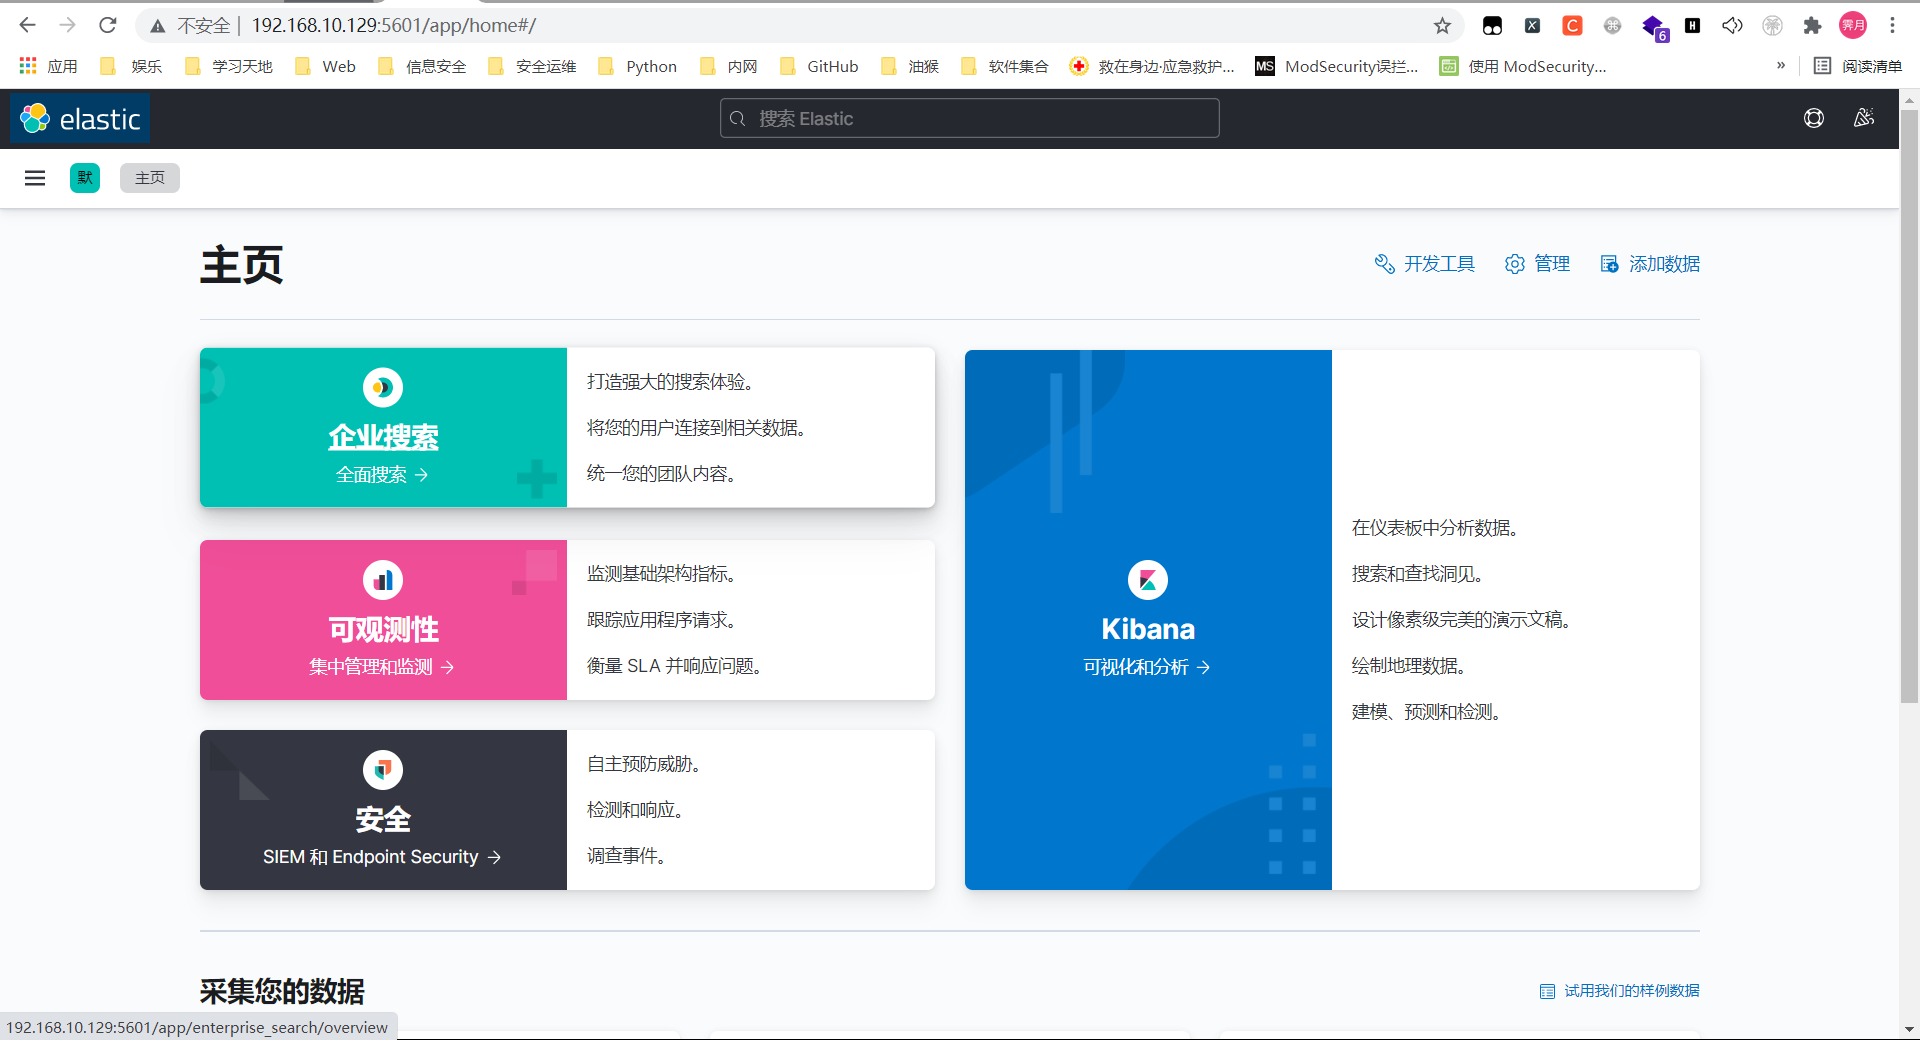Click the Enterprise Search round icon
Image resolution: width=1920 pixels, height=1040 pixels.
click(383, 388)
